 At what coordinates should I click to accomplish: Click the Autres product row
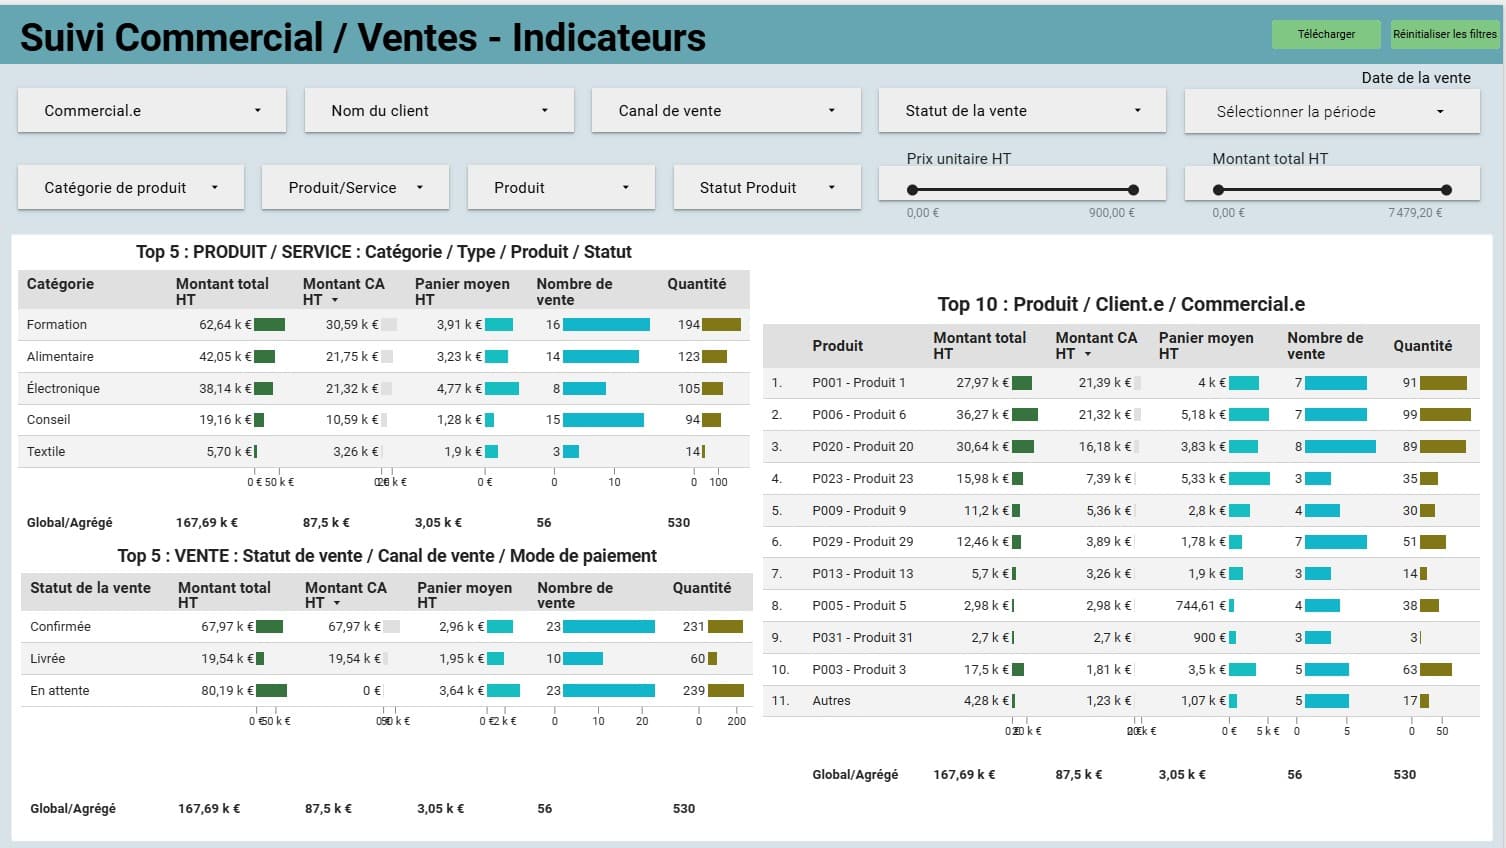click(x=1121, y=701)
